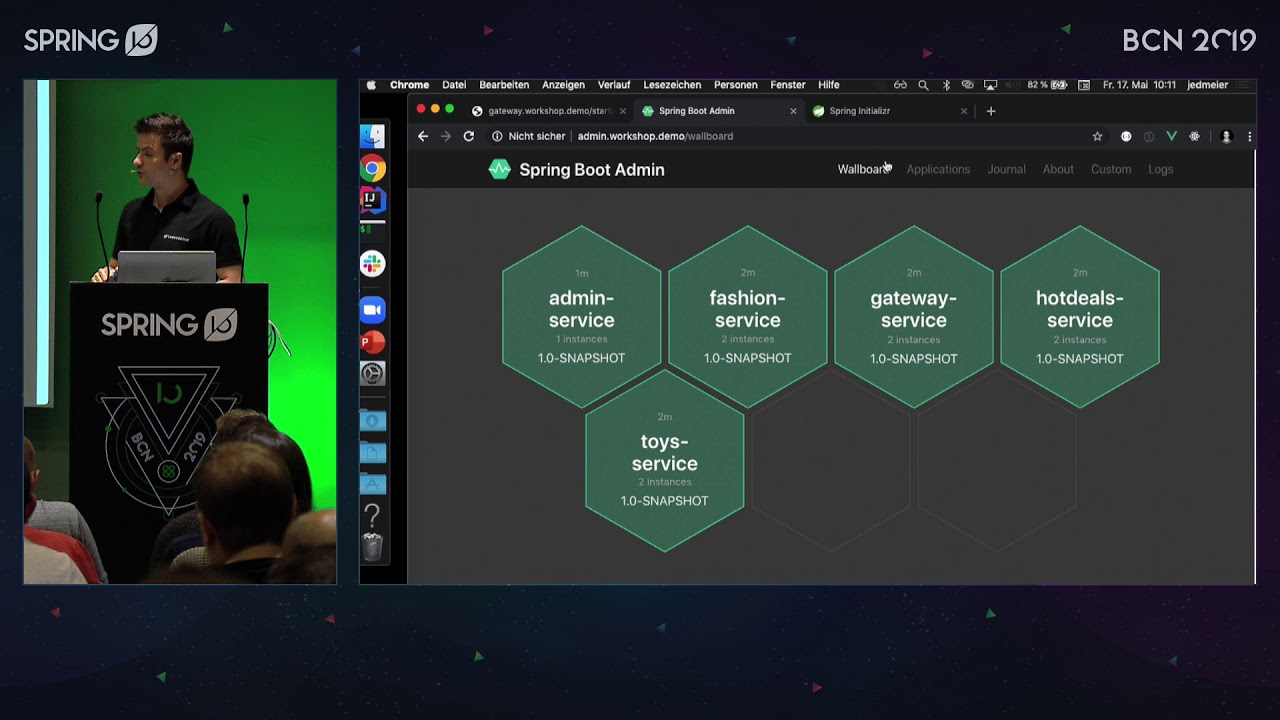
Task: Open the Journal page link
Action: click(1006, 169)
